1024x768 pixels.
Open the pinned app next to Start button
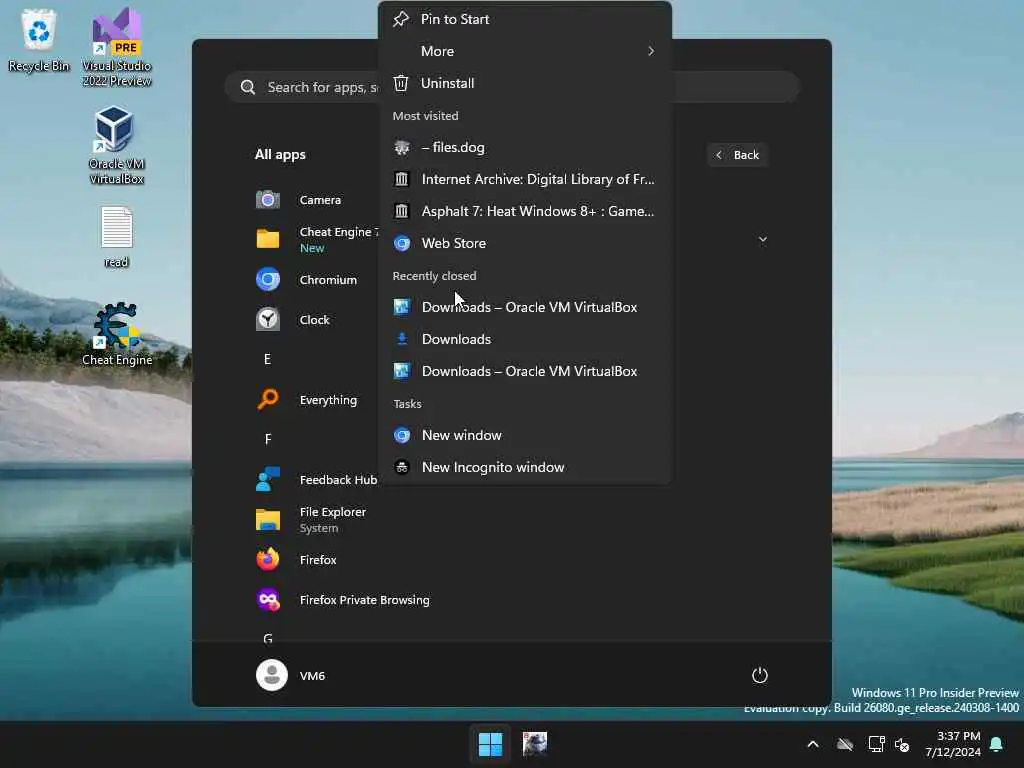(534, 744)
